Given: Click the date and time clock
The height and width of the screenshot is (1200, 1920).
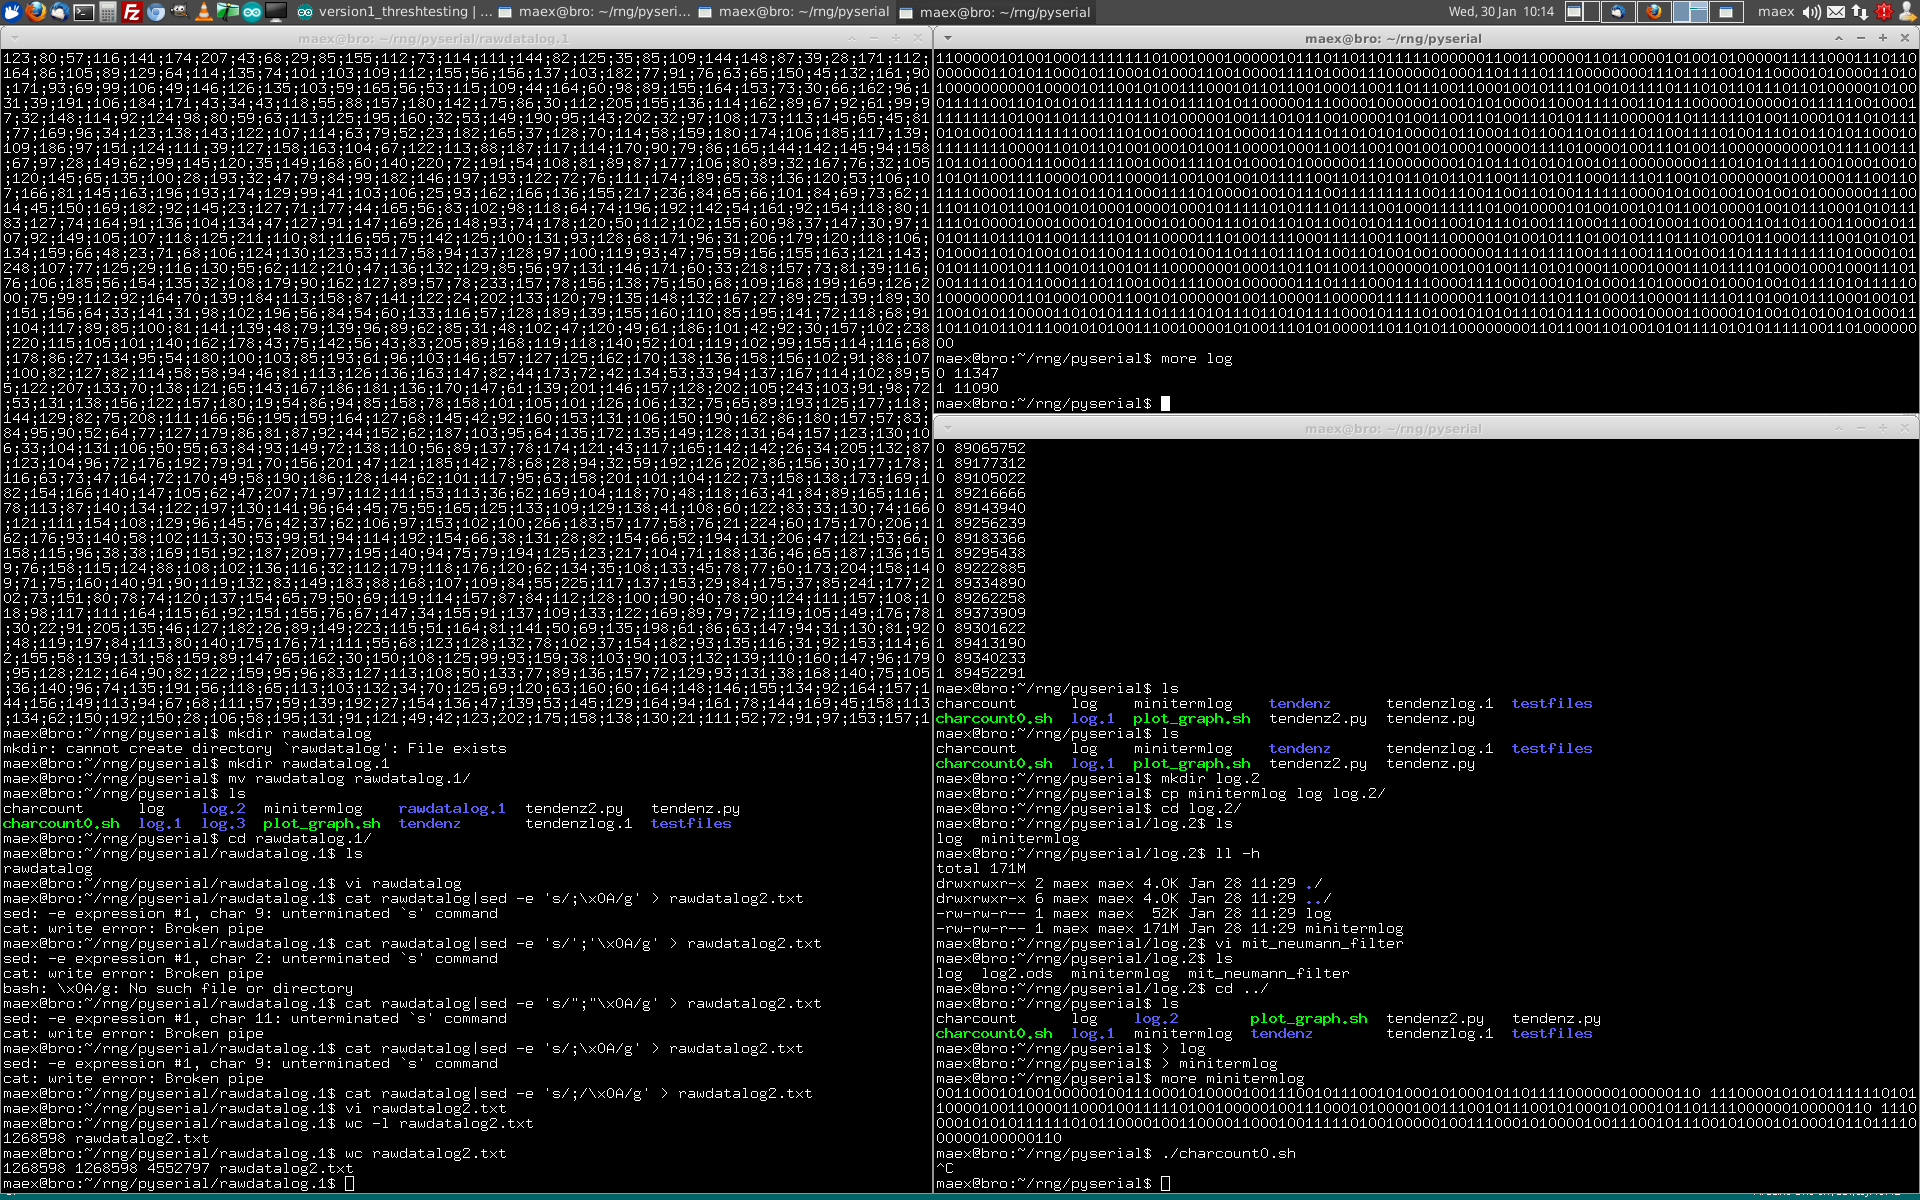Looking at the screenshot, I should pos(1500,12).
